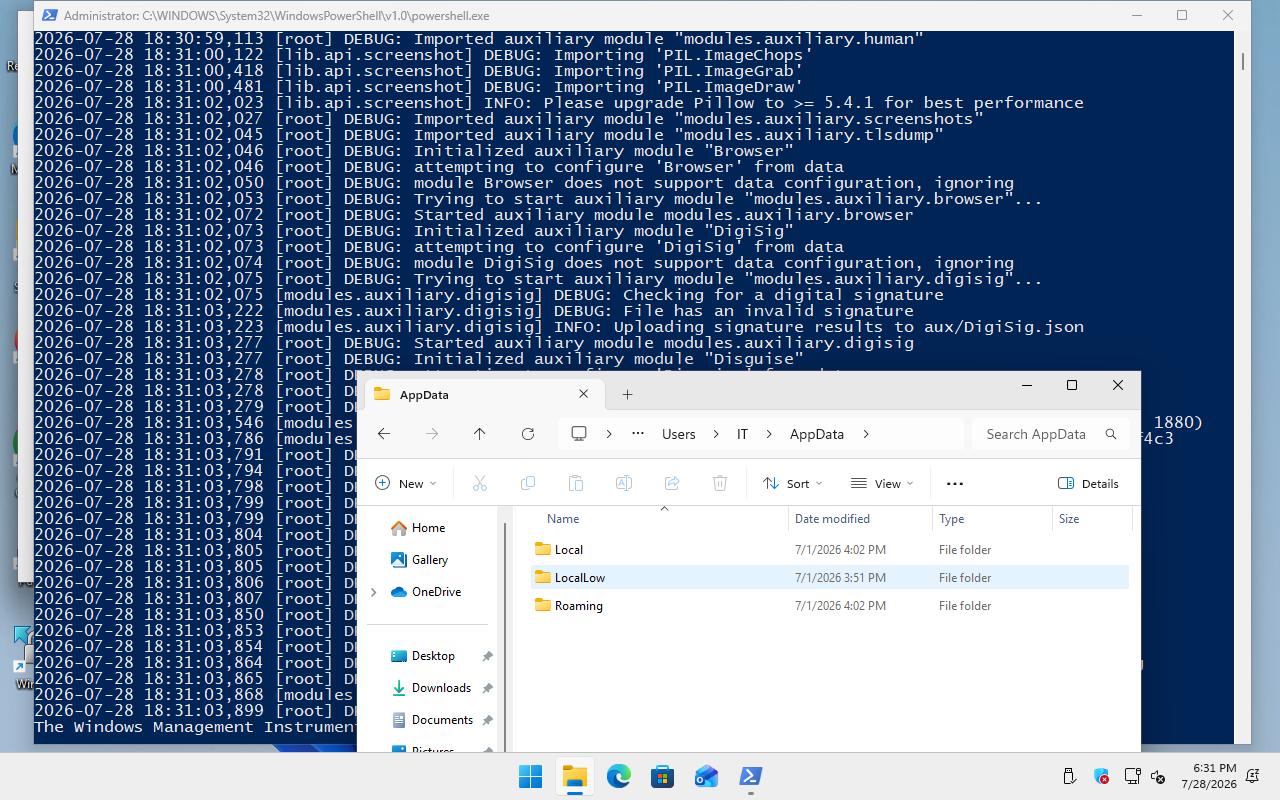1280x800 pixels.
Task: Click the search magnifier icon
Action: [x=1110, y=434]
